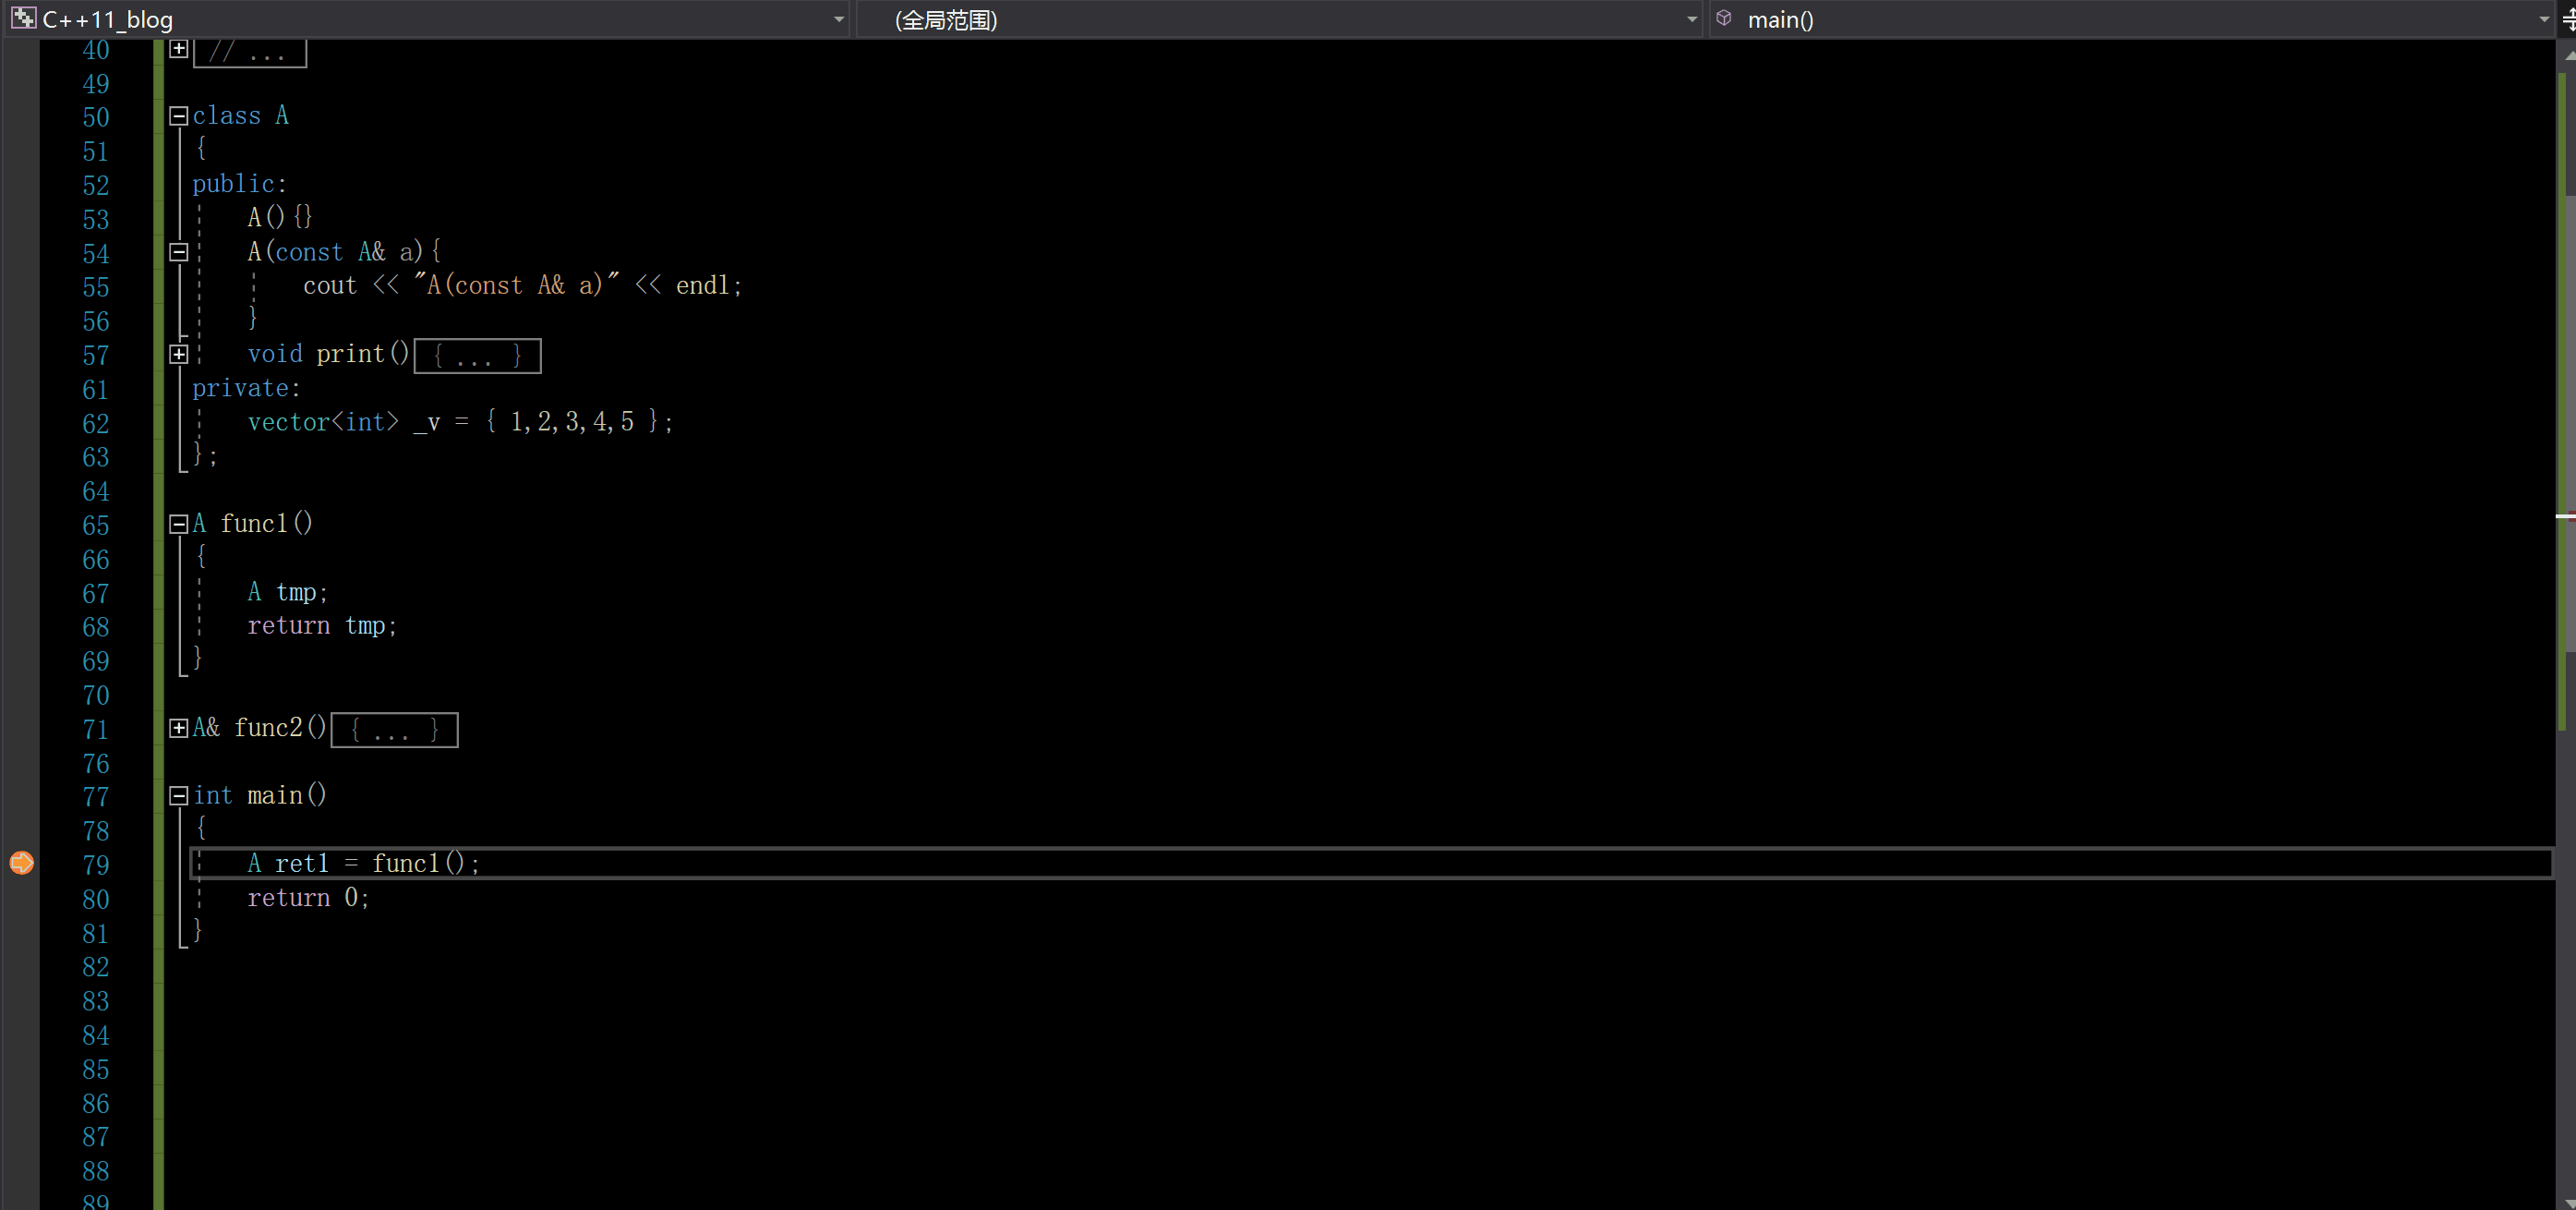This screenshot has height=1210, width=2576.
Task: Open the C++11_blog project dropdown
Action: [838, 19]
